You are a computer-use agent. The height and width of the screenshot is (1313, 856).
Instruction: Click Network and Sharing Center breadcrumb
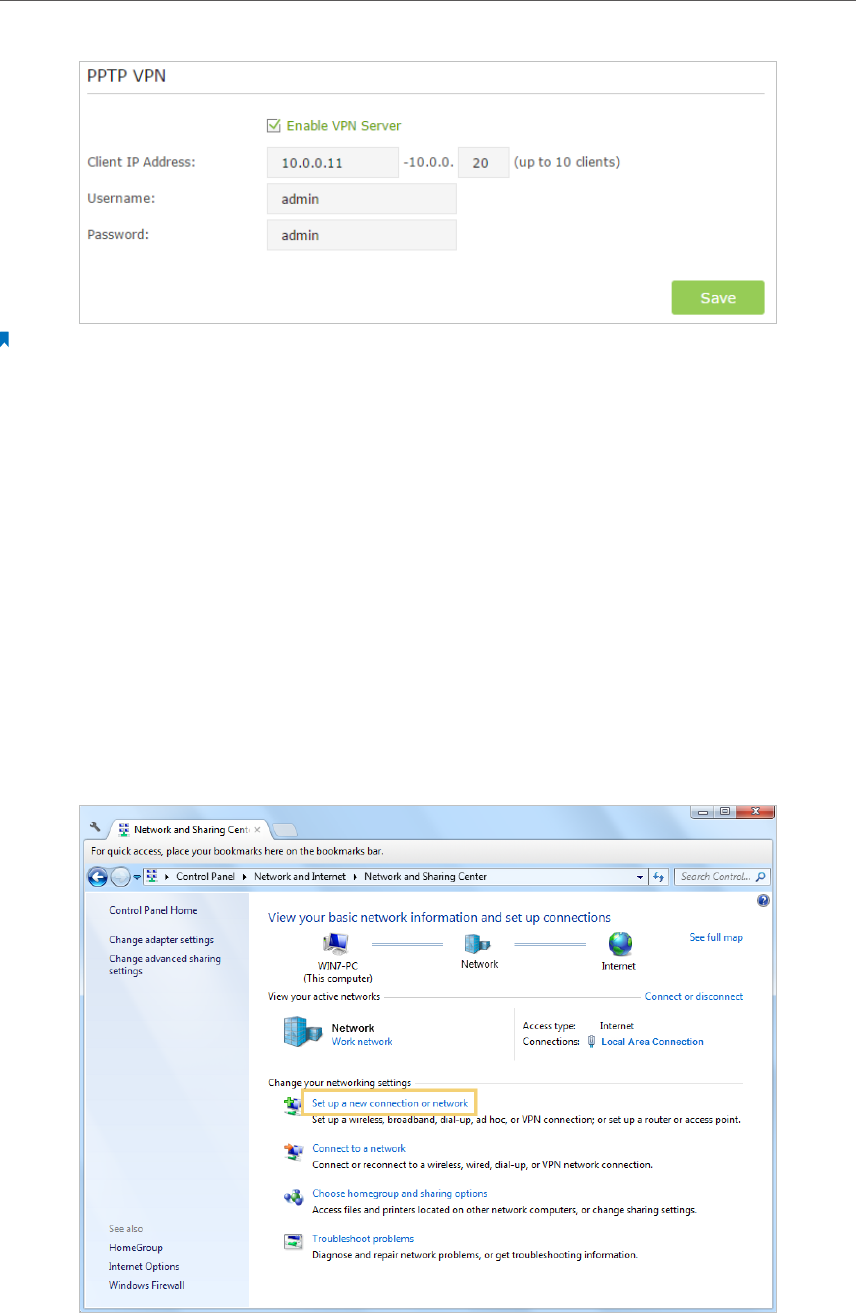[x=425, y=876]
